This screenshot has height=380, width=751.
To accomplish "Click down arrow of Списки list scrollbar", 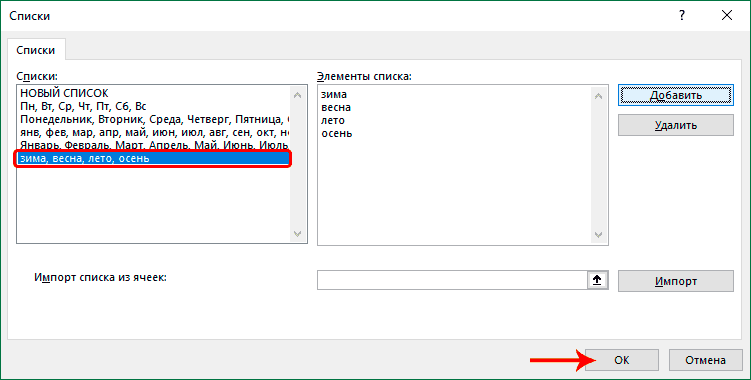I will [297, 234].
